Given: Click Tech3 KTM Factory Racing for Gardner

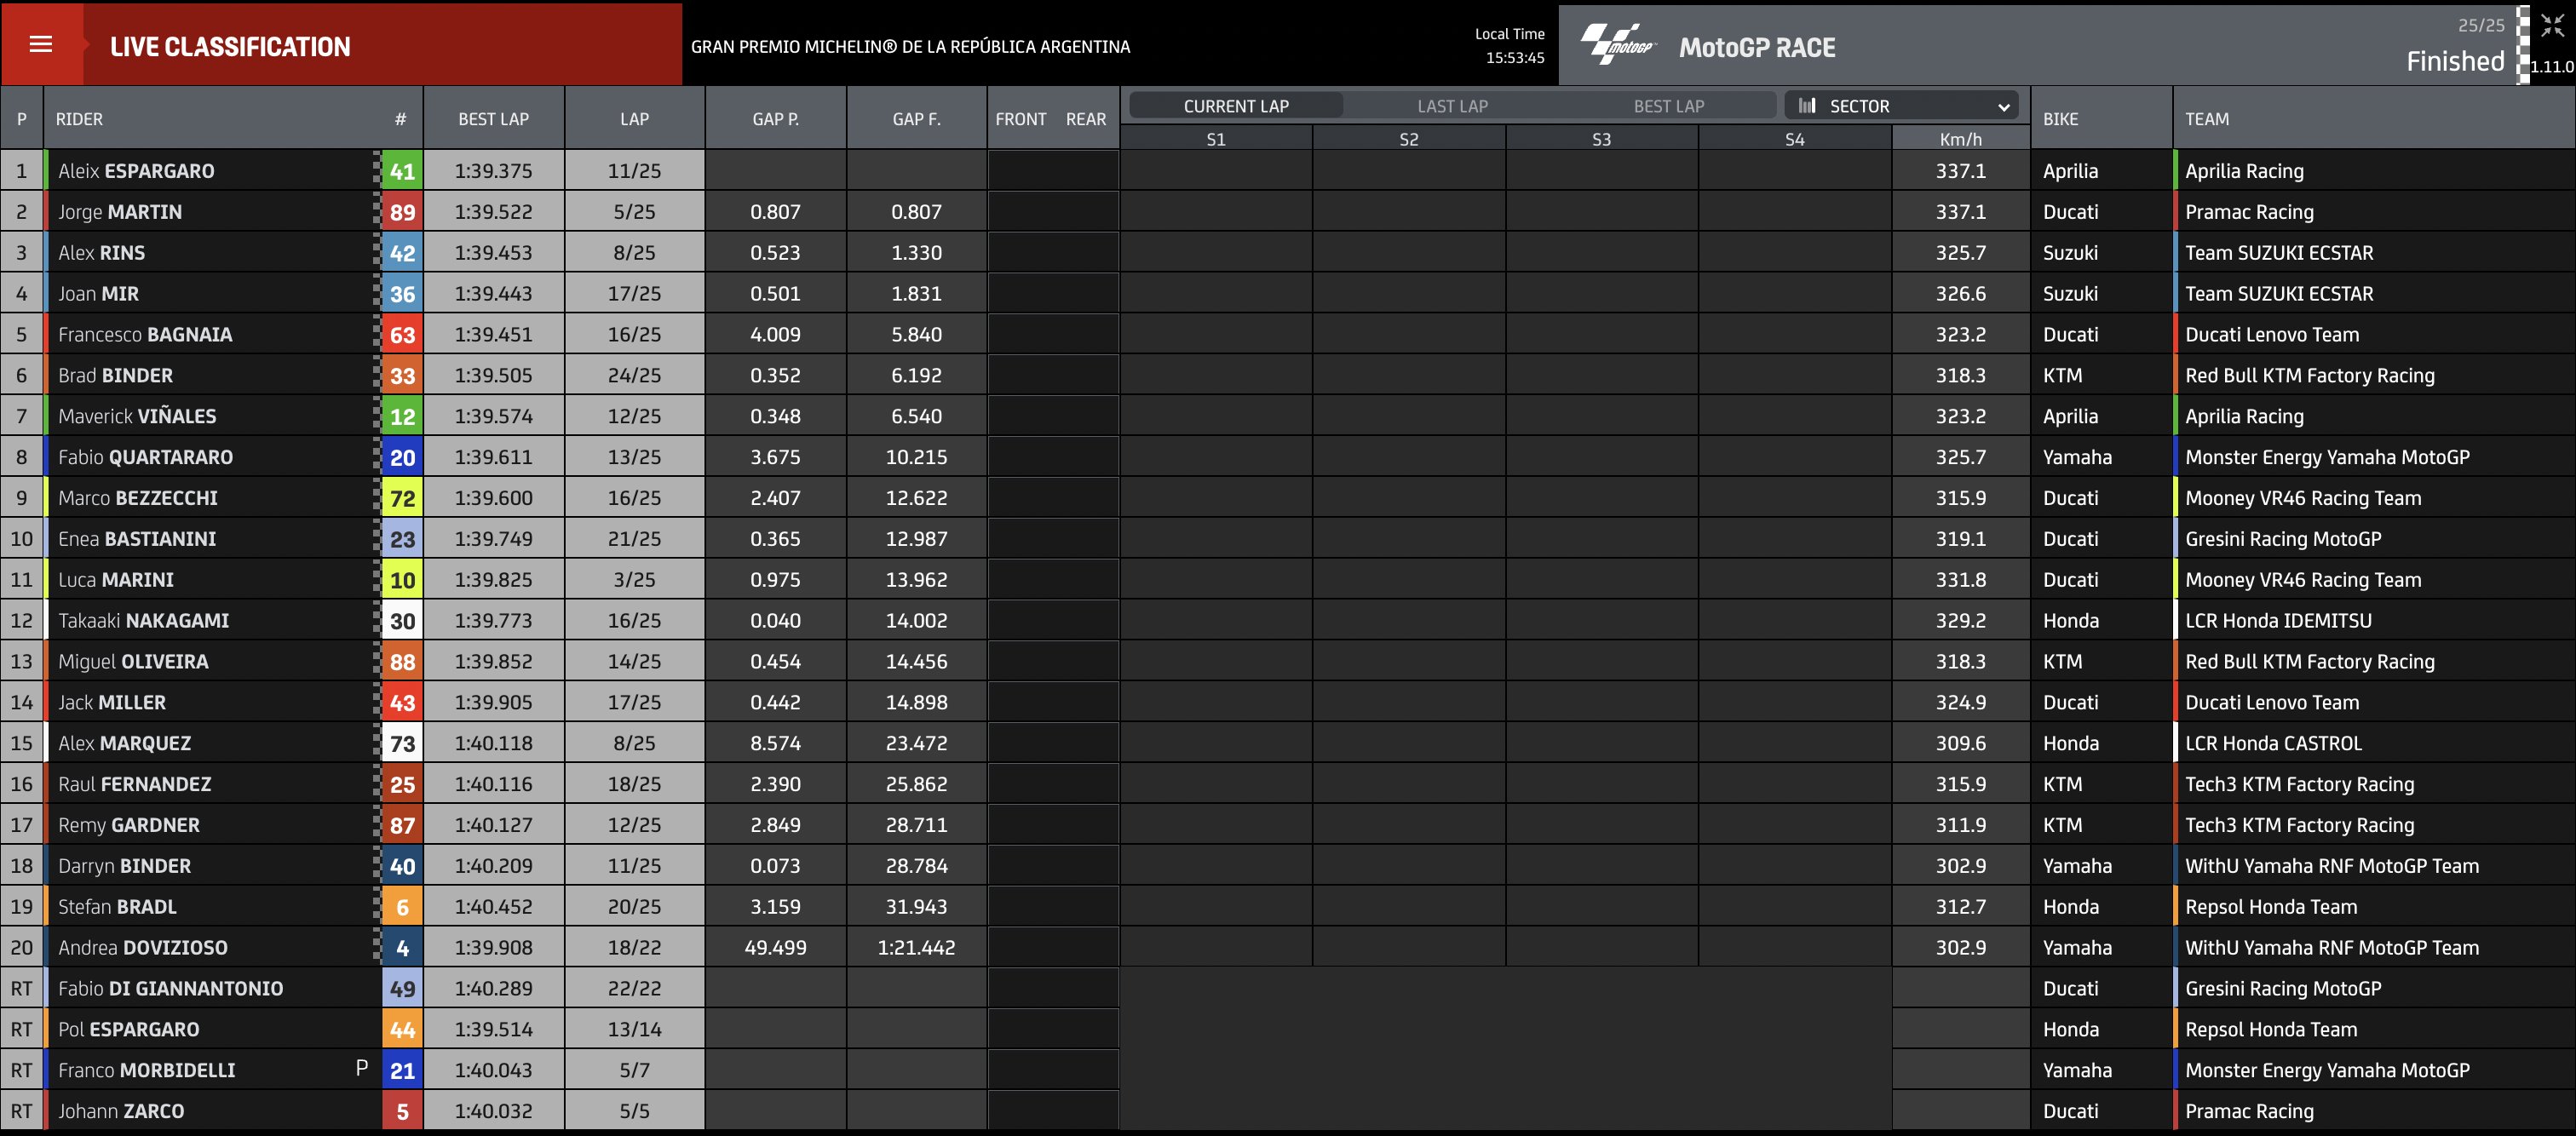Looking at the screenshot, I should tap(2299, 825).
